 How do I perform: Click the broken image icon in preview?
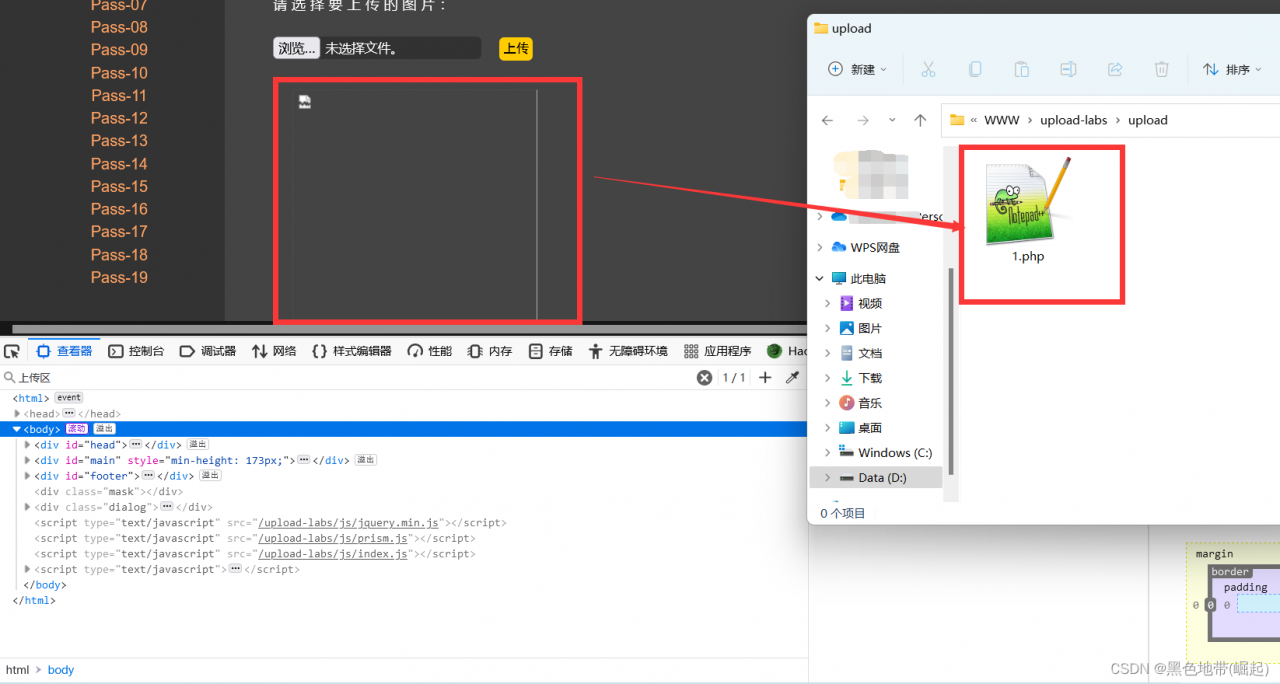click(305, 102)
